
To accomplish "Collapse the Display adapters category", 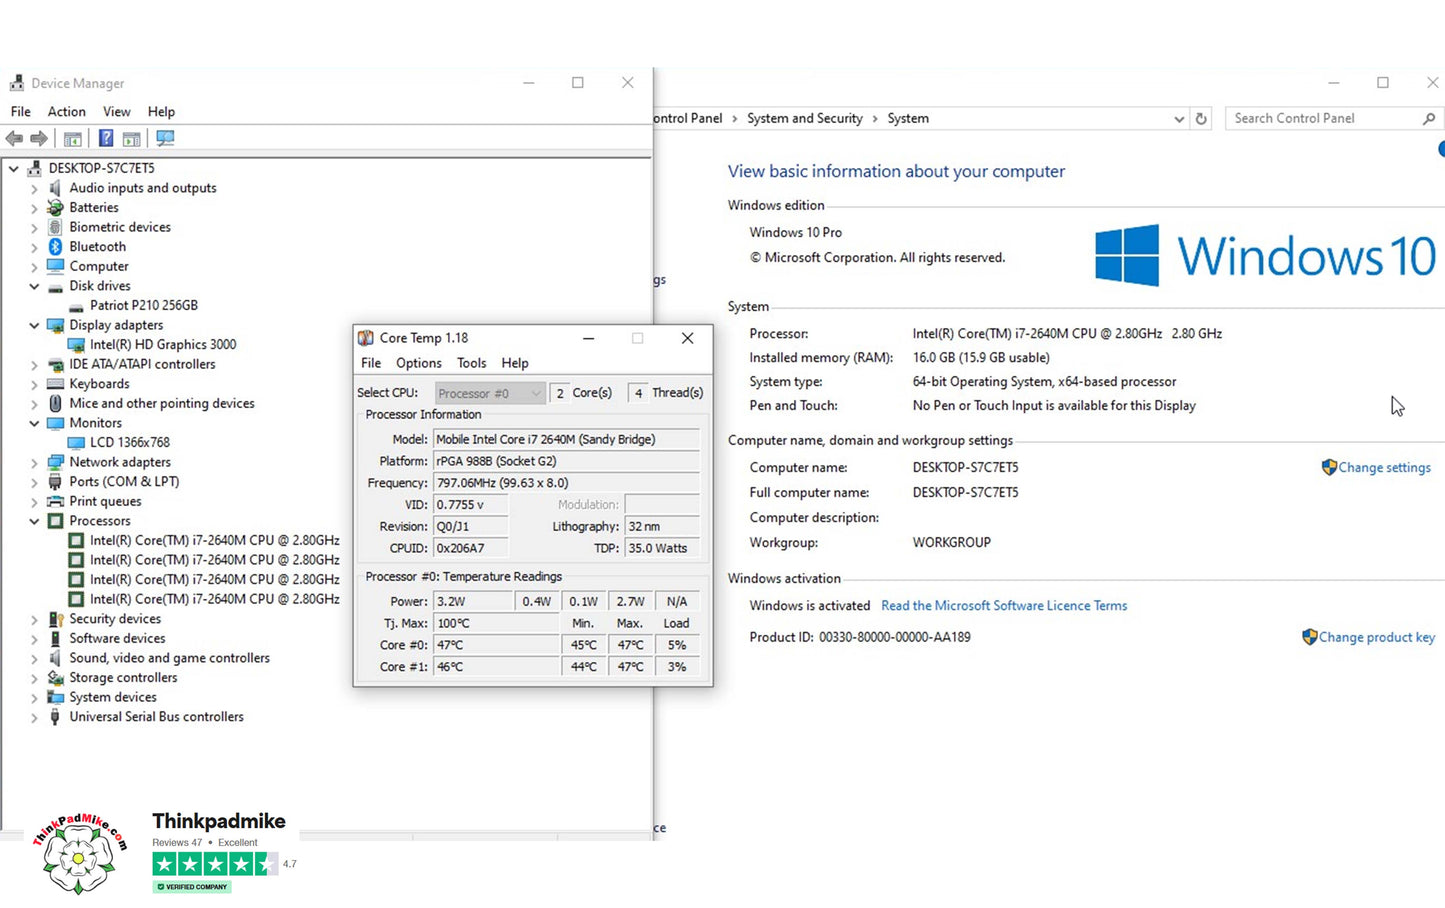I will click(x=34, y=325).
